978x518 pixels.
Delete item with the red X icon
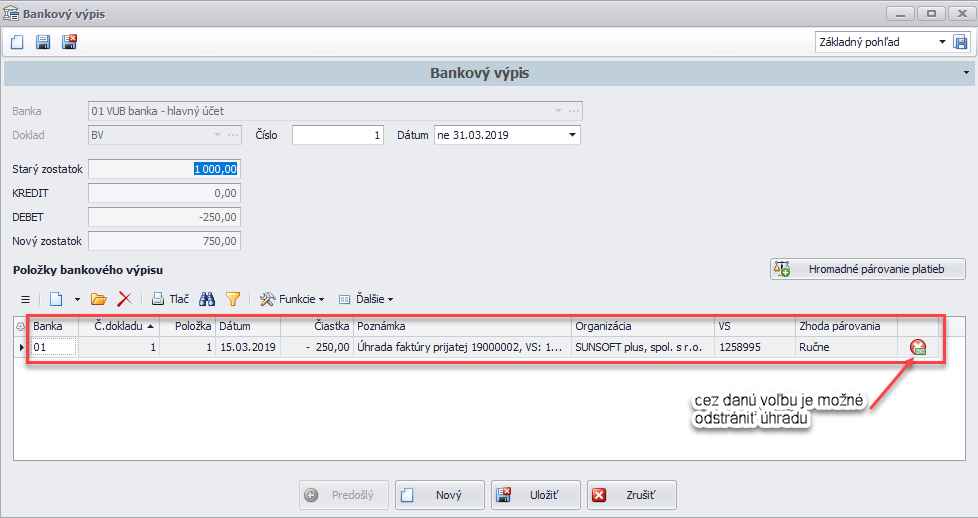tap(125, 298)
